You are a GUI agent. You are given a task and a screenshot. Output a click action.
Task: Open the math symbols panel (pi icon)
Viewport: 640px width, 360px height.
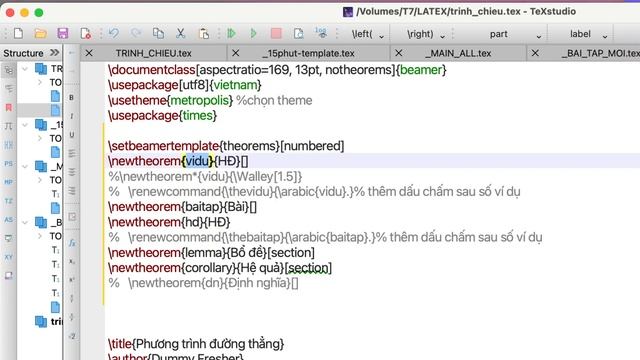click(9, 126)
